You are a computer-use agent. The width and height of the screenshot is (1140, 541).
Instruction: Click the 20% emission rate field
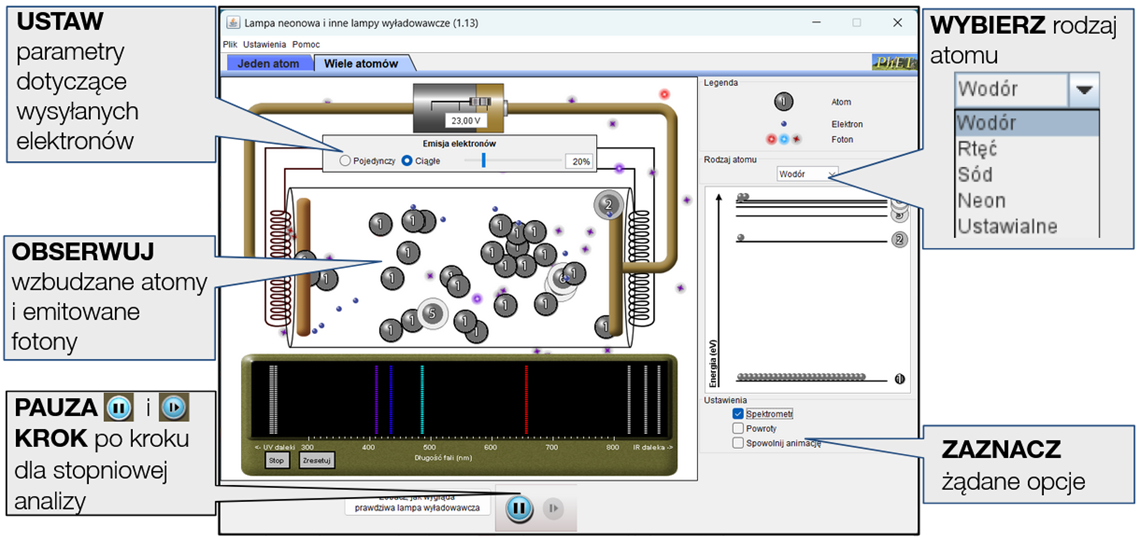click(x=580, y=161)
